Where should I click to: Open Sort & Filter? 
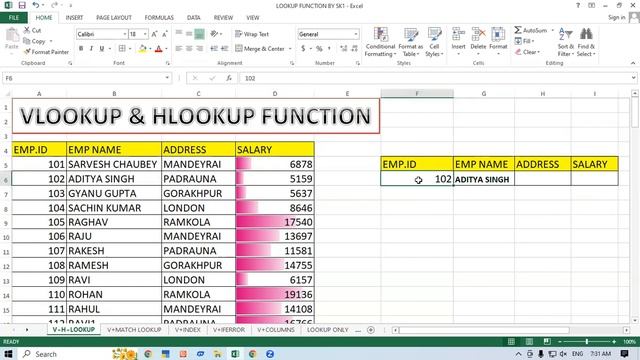(566, 42)
